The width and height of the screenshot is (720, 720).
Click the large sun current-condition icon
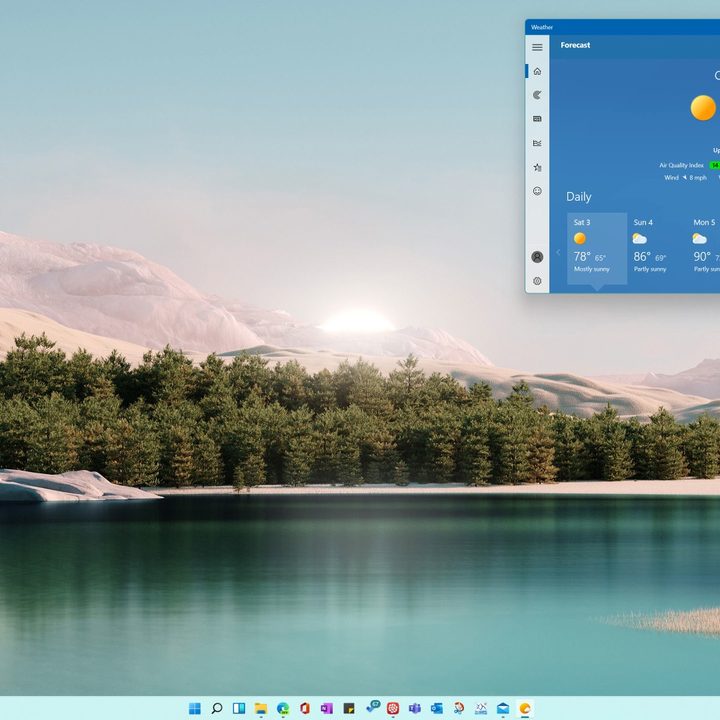click(703, 108)
